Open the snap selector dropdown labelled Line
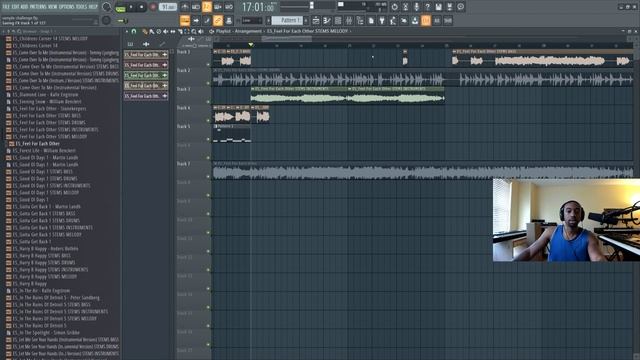The image size is (640, 360). (x=252, y=20)
